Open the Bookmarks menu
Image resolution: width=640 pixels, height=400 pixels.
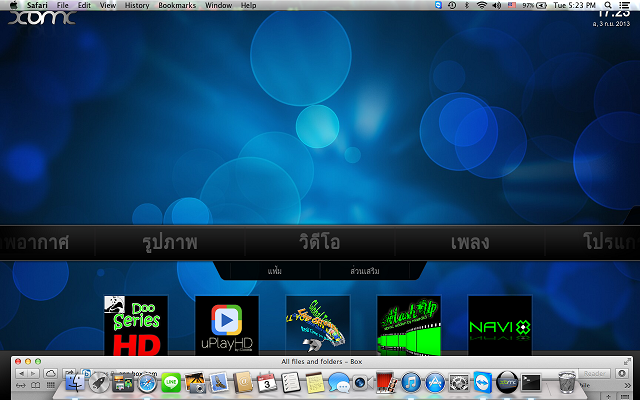177,5
